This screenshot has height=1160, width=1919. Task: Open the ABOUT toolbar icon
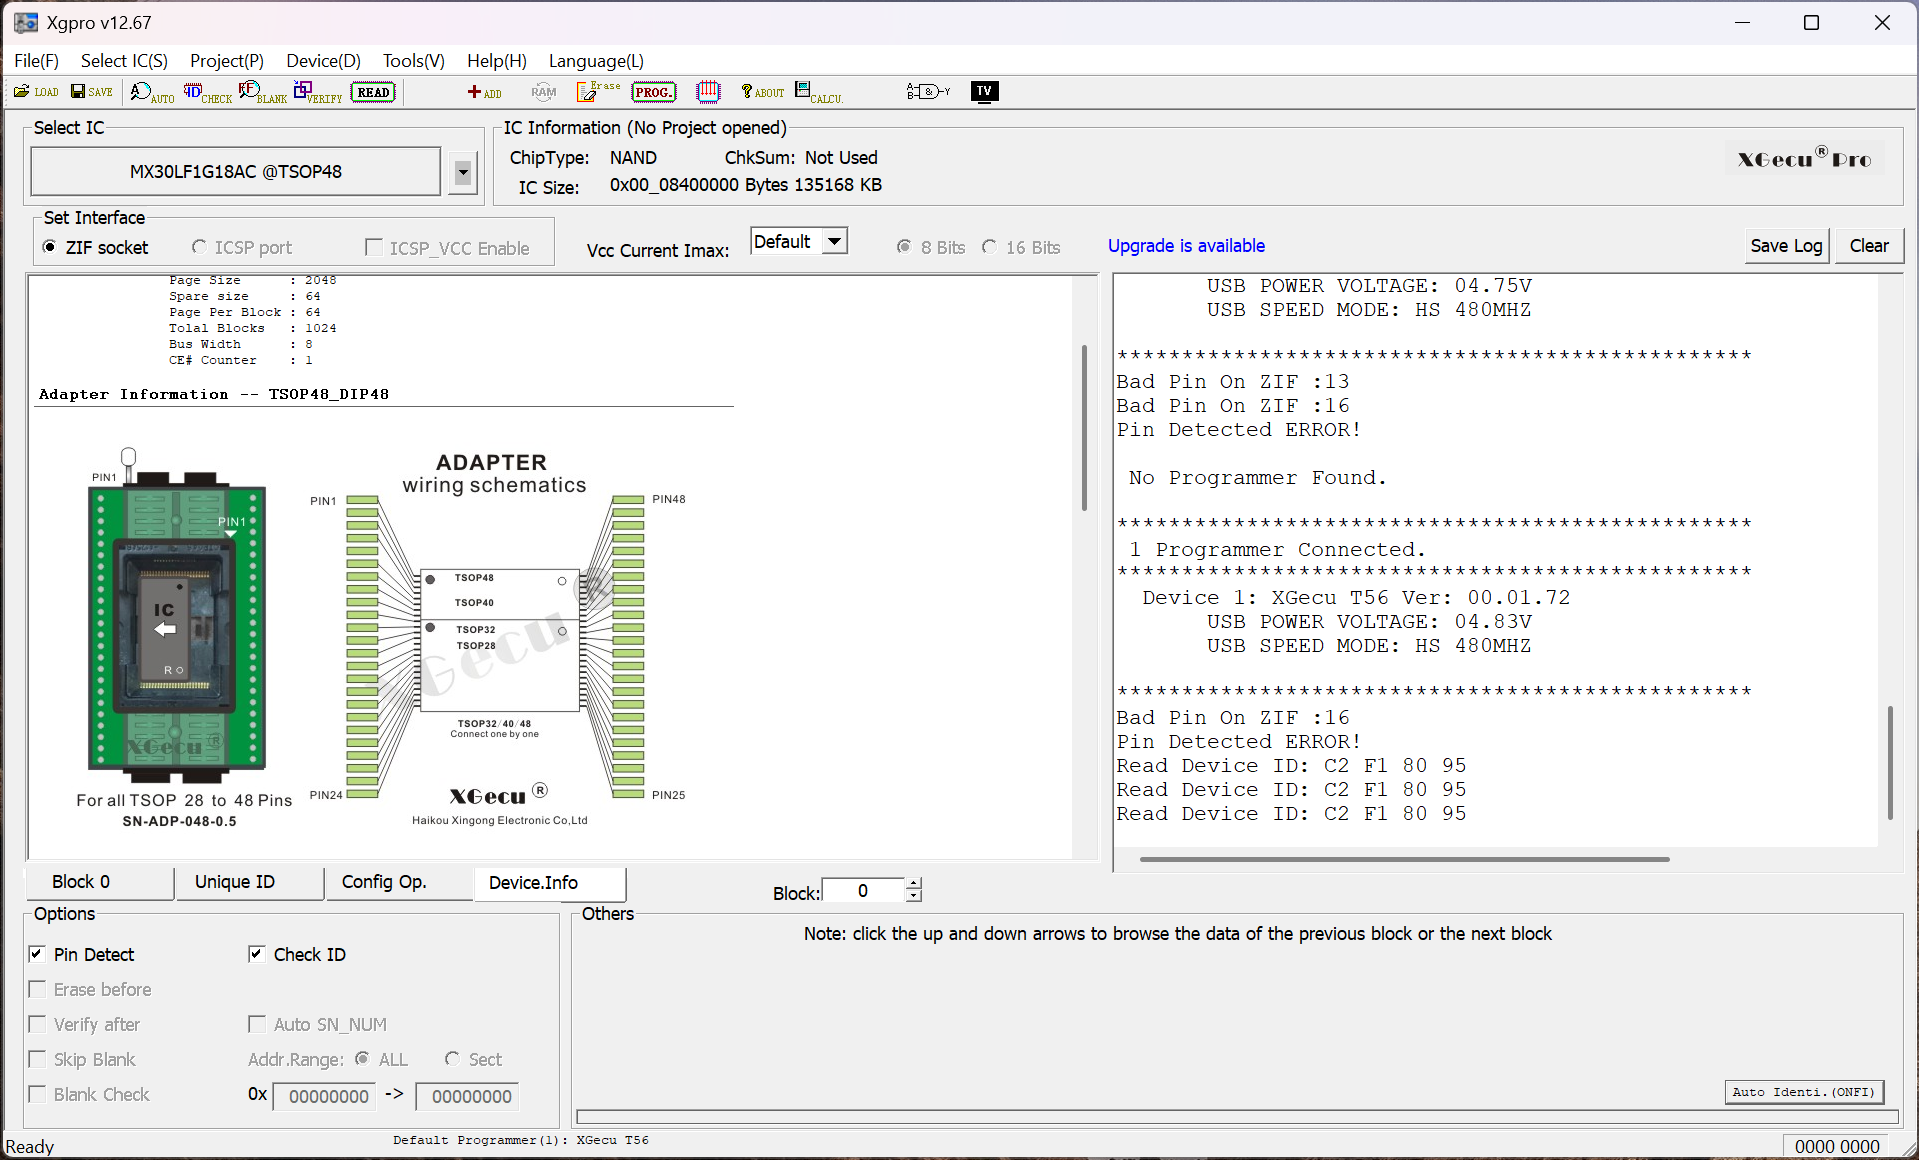(x=762, y=92)
